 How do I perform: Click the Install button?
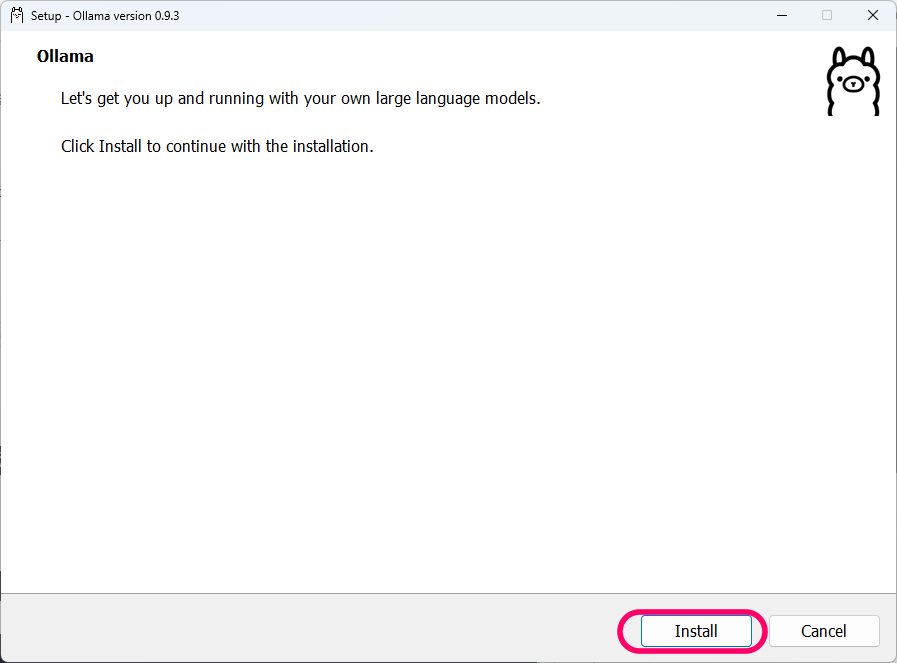[x=696, y=631]
